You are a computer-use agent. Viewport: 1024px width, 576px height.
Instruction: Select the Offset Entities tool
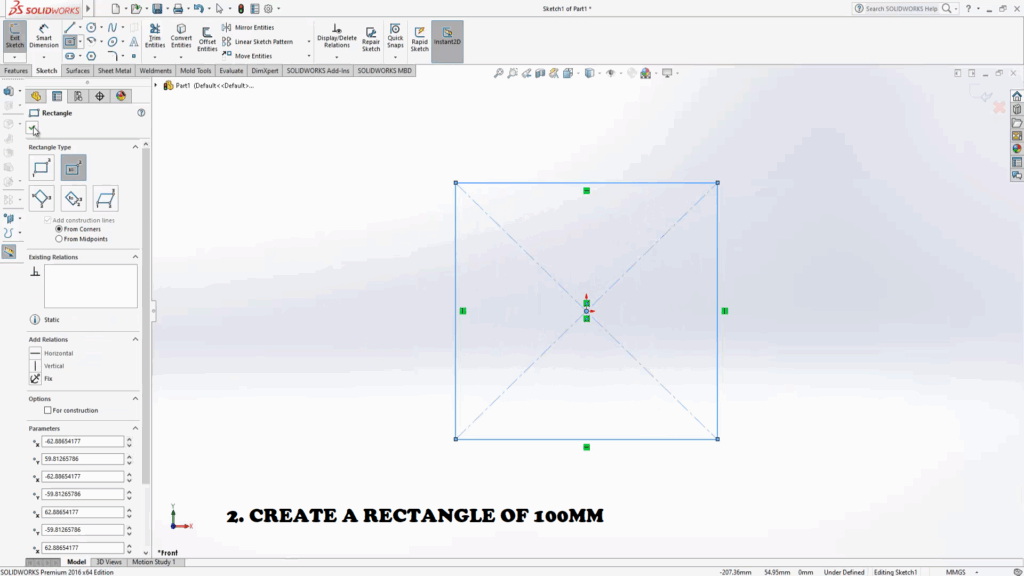[207, 38]
